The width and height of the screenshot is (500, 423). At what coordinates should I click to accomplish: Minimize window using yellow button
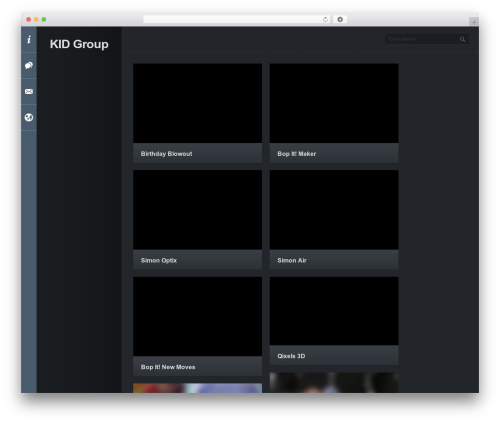(36, 19)
